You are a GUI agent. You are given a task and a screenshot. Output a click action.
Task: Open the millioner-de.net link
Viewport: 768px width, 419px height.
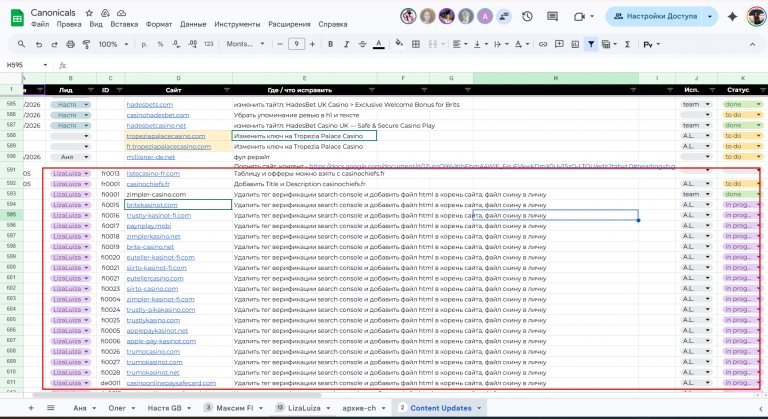tap(150, 157)
